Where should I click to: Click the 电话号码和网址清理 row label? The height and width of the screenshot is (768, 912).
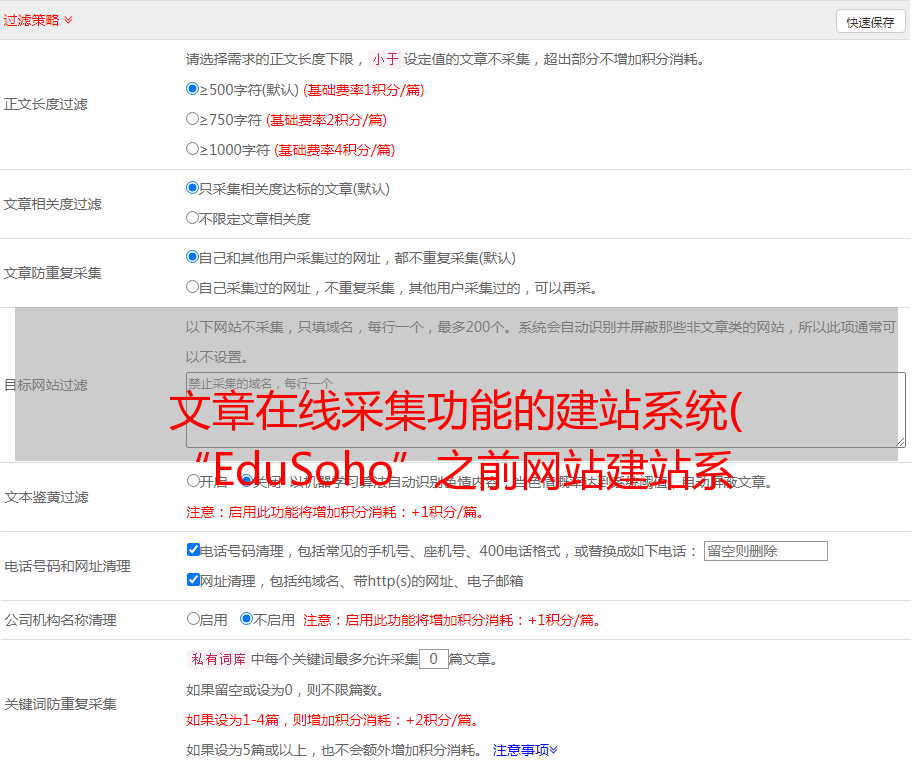pyautogui.click(x=67, y=566)
